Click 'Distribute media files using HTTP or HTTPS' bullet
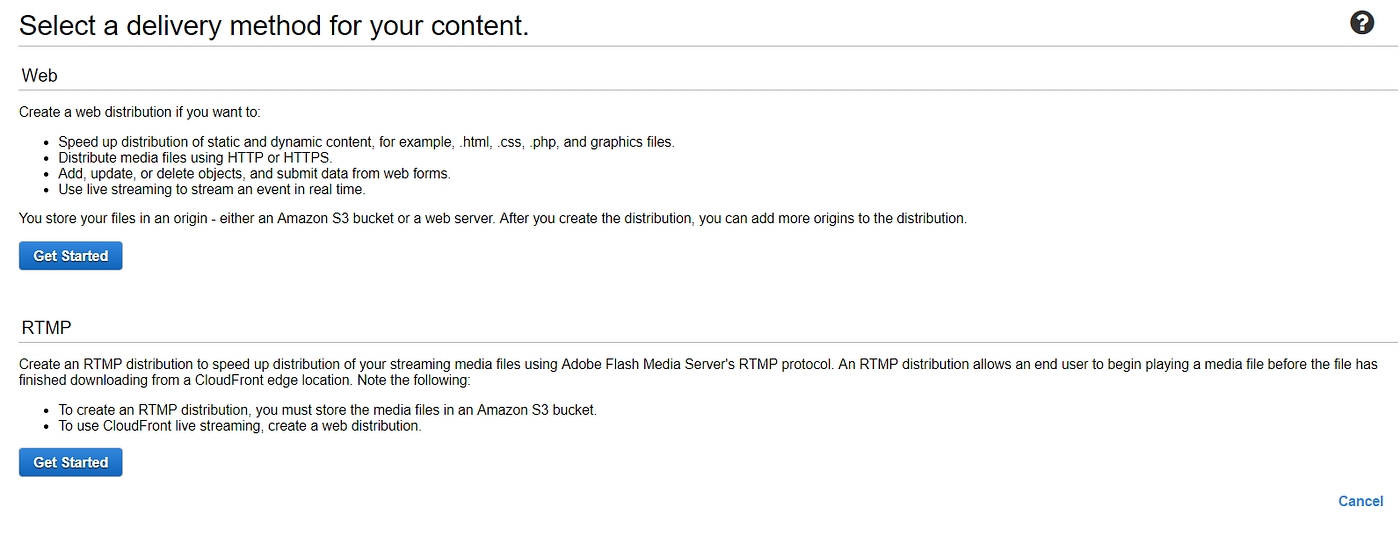The height and width of the screenshot is (536, 1400). coord(194,158)
